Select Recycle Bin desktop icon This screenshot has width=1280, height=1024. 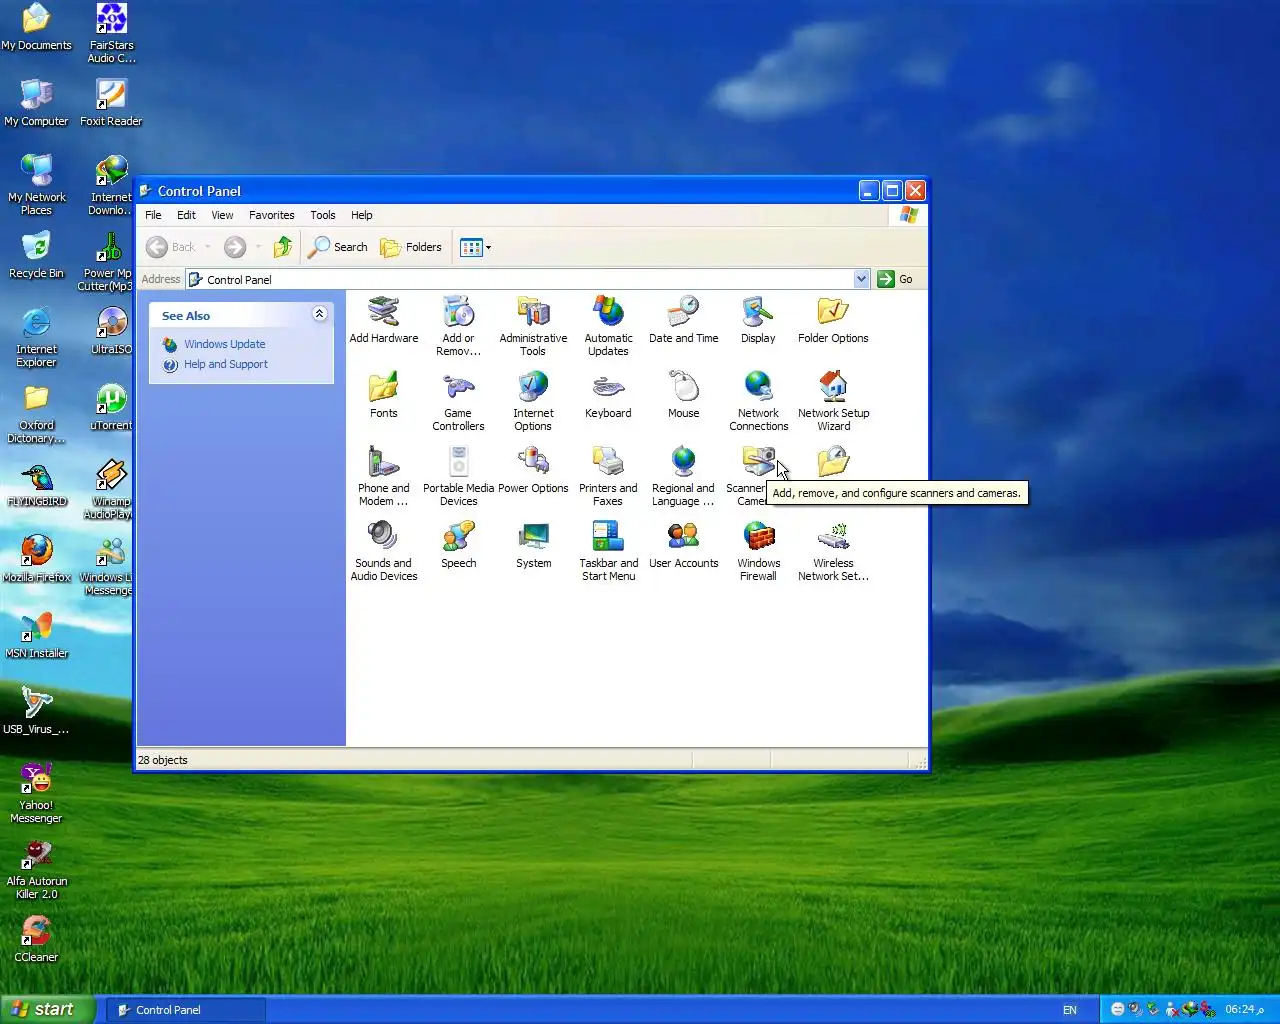[x=36, y=255]
